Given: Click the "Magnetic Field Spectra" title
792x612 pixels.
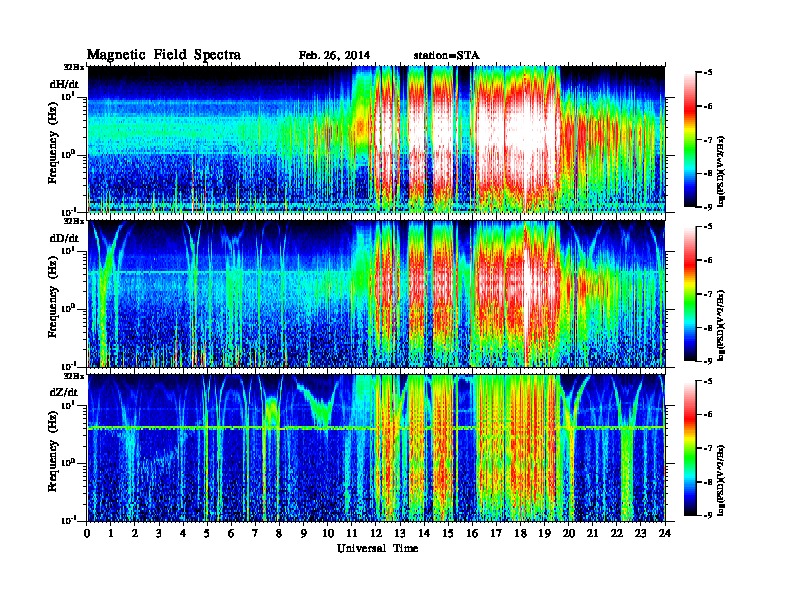Looking at the screenshot, I should point(164,55).
